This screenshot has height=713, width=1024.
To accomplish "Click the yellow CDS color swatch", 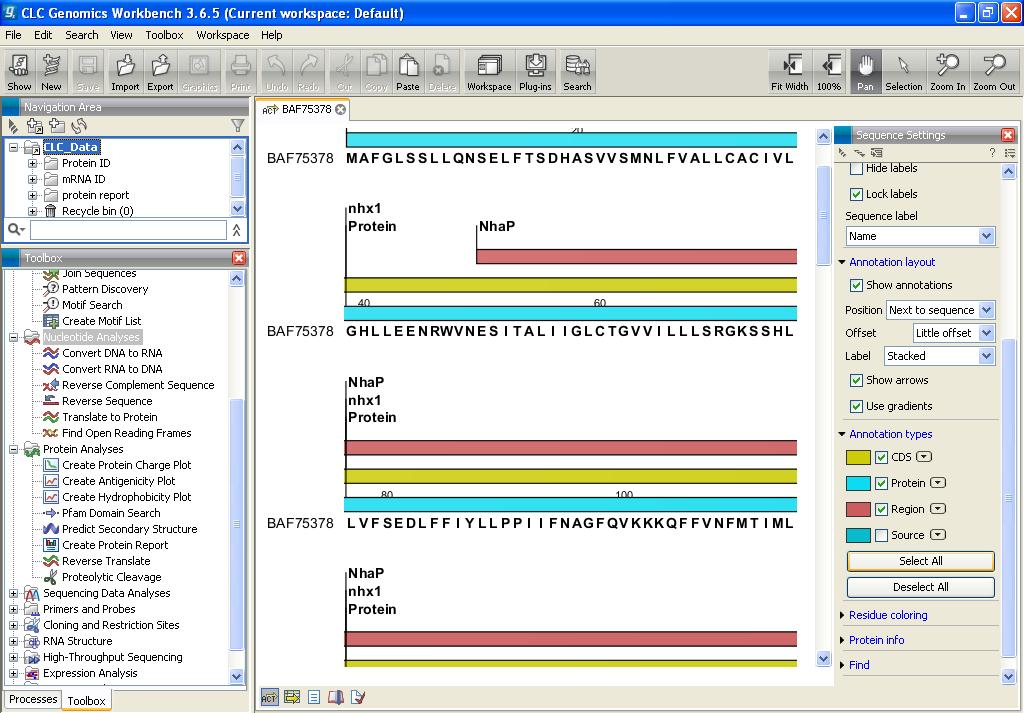I will pyautogui.click(x=858, y=458).
